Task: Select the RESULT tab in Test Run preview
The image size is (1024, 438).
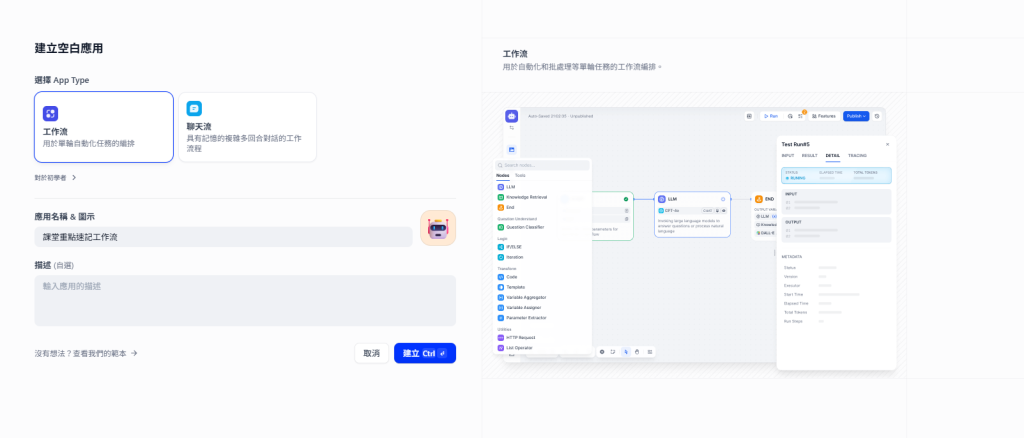Action: point(809,155)
